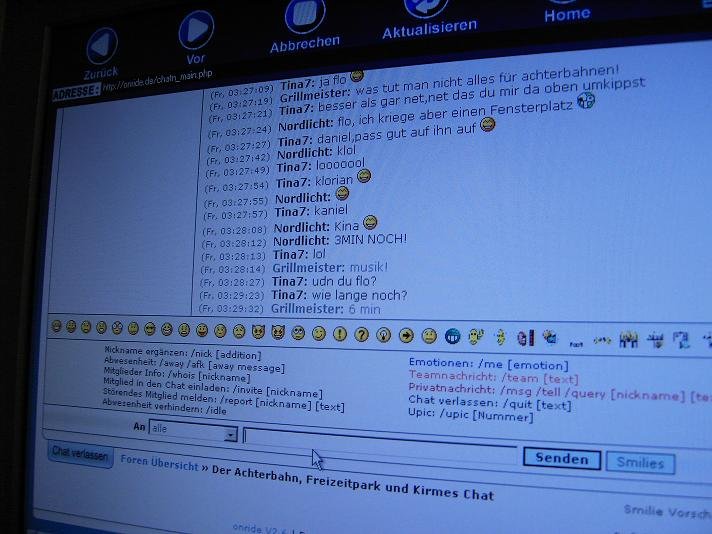Insert the first yellow smiley in row

[56, 327]
